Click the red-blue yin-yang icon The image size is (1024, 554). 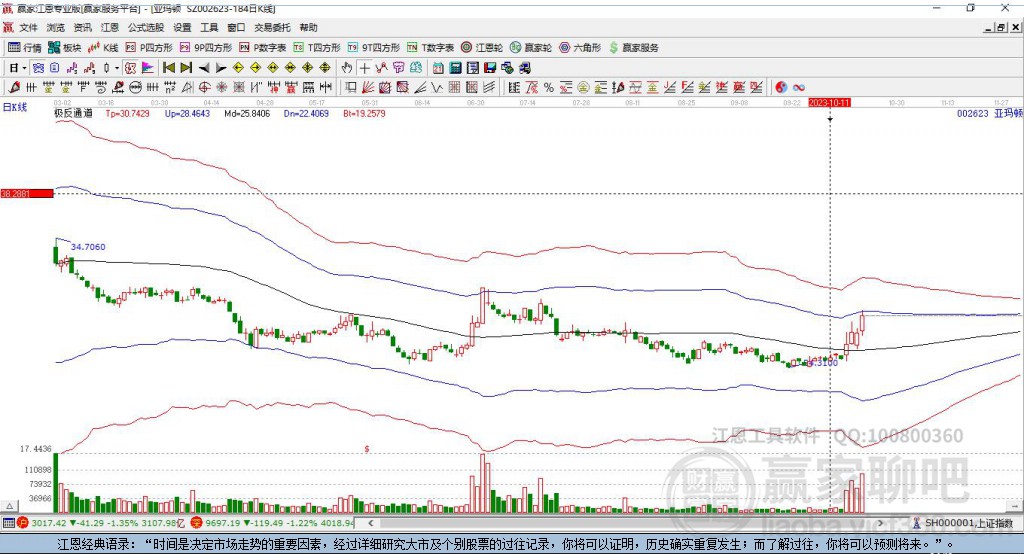point(781,88)
